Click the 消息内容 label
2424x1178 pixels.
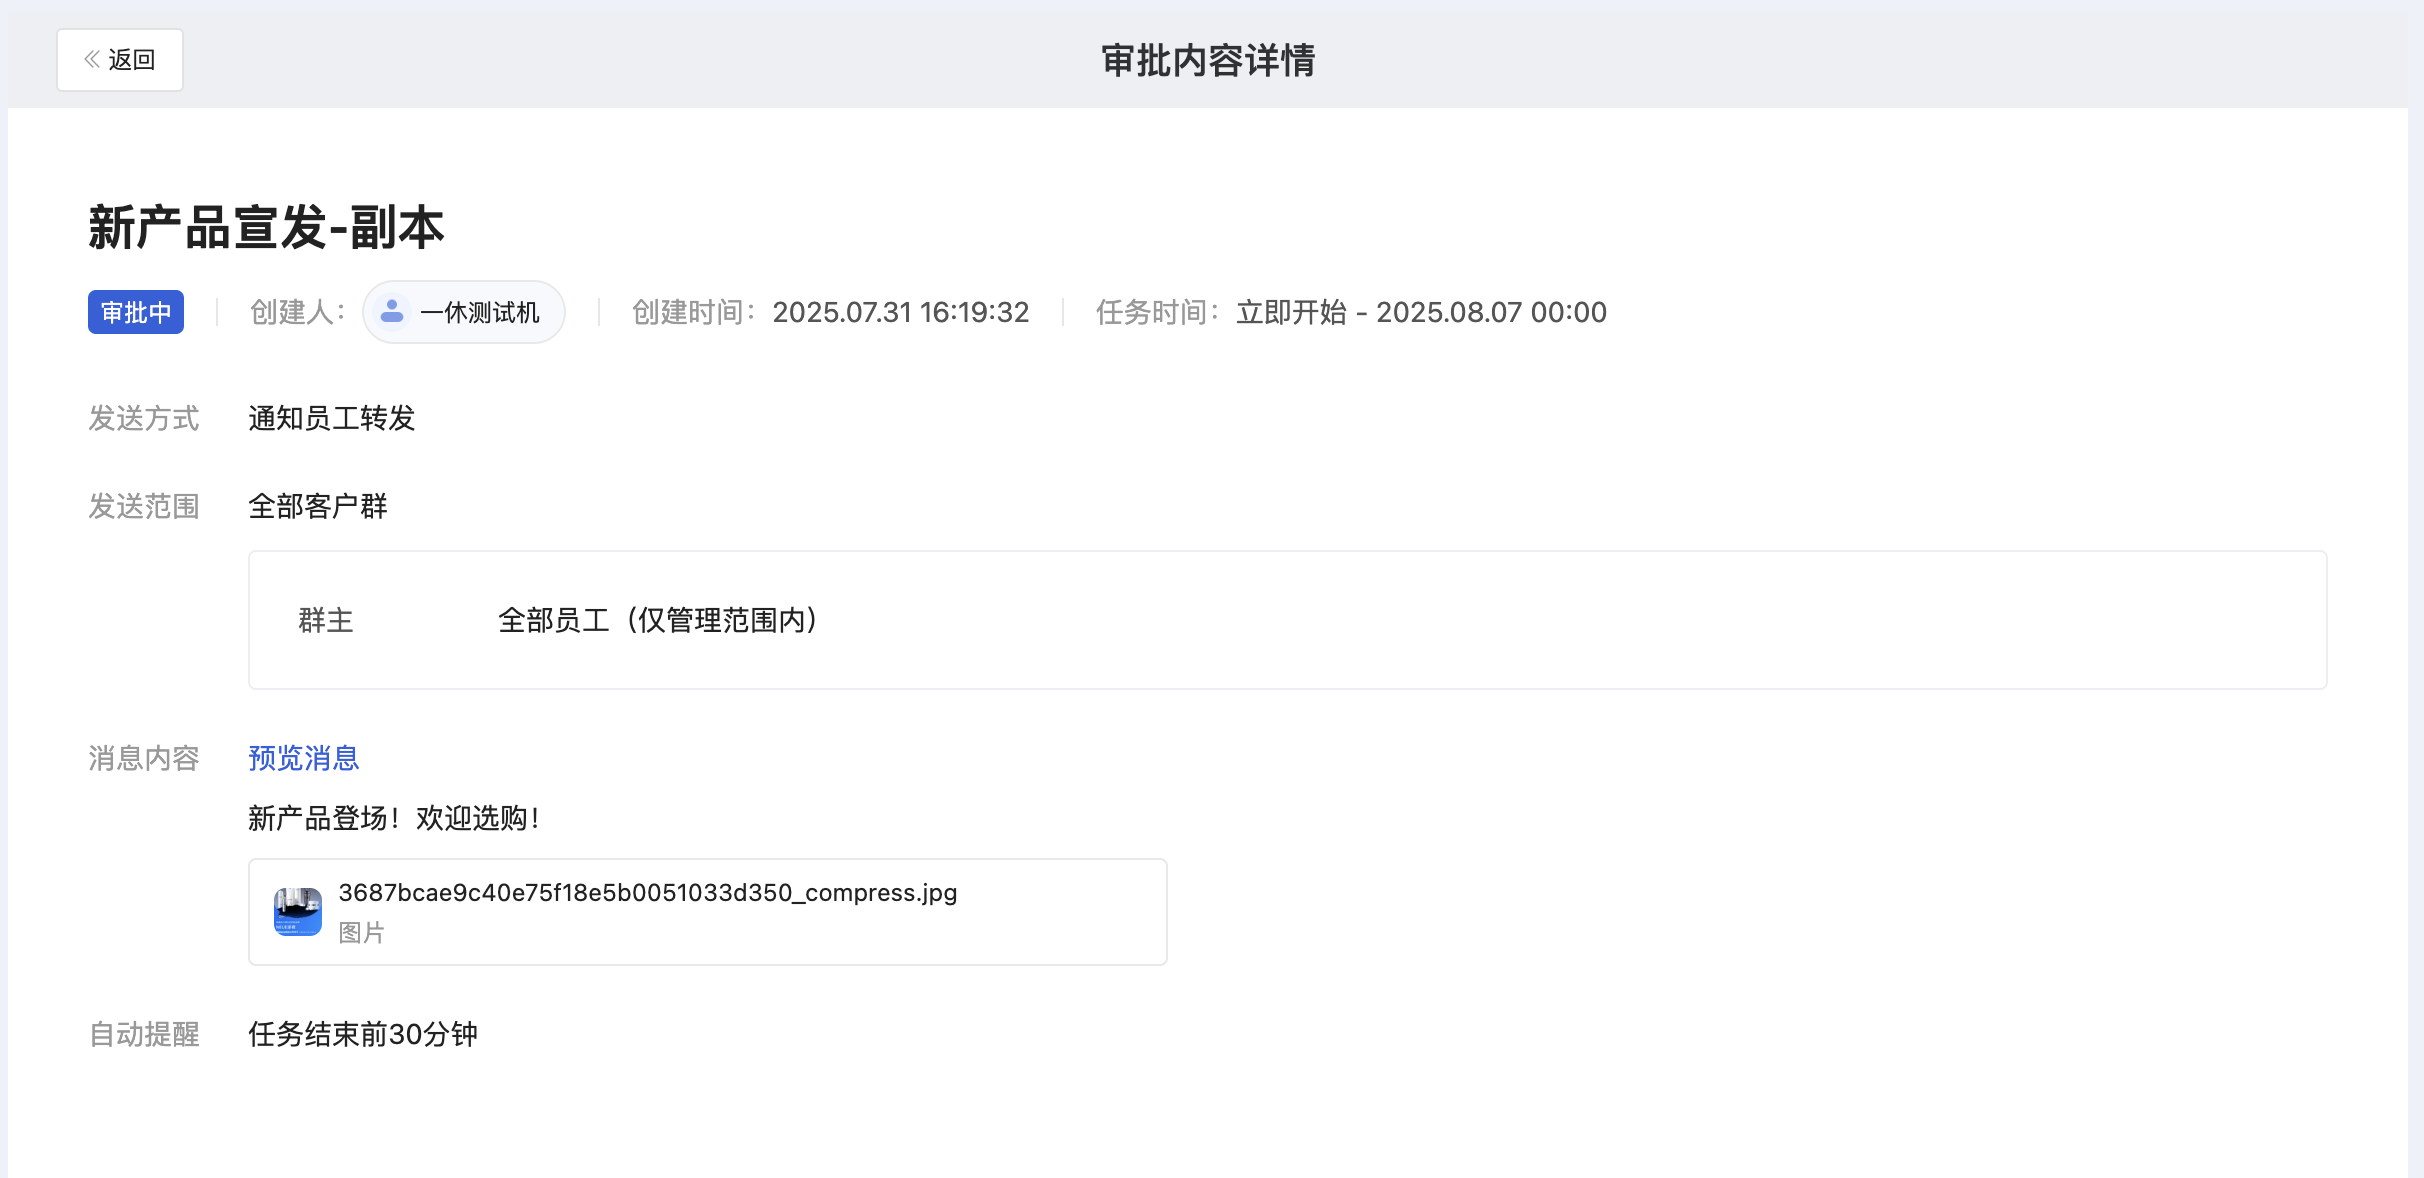coord(144,758)
